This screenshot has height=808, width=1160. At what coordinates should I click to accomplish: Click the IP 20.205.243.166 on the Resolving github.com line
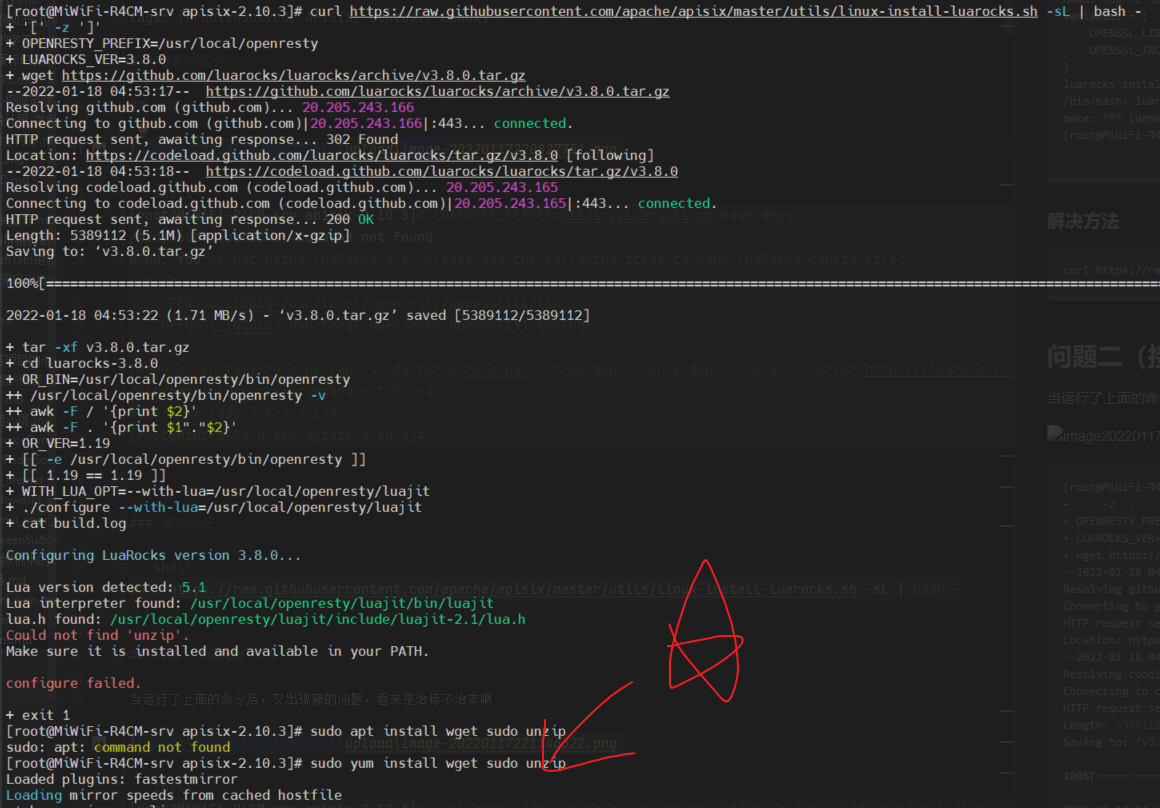coord(357,107)
